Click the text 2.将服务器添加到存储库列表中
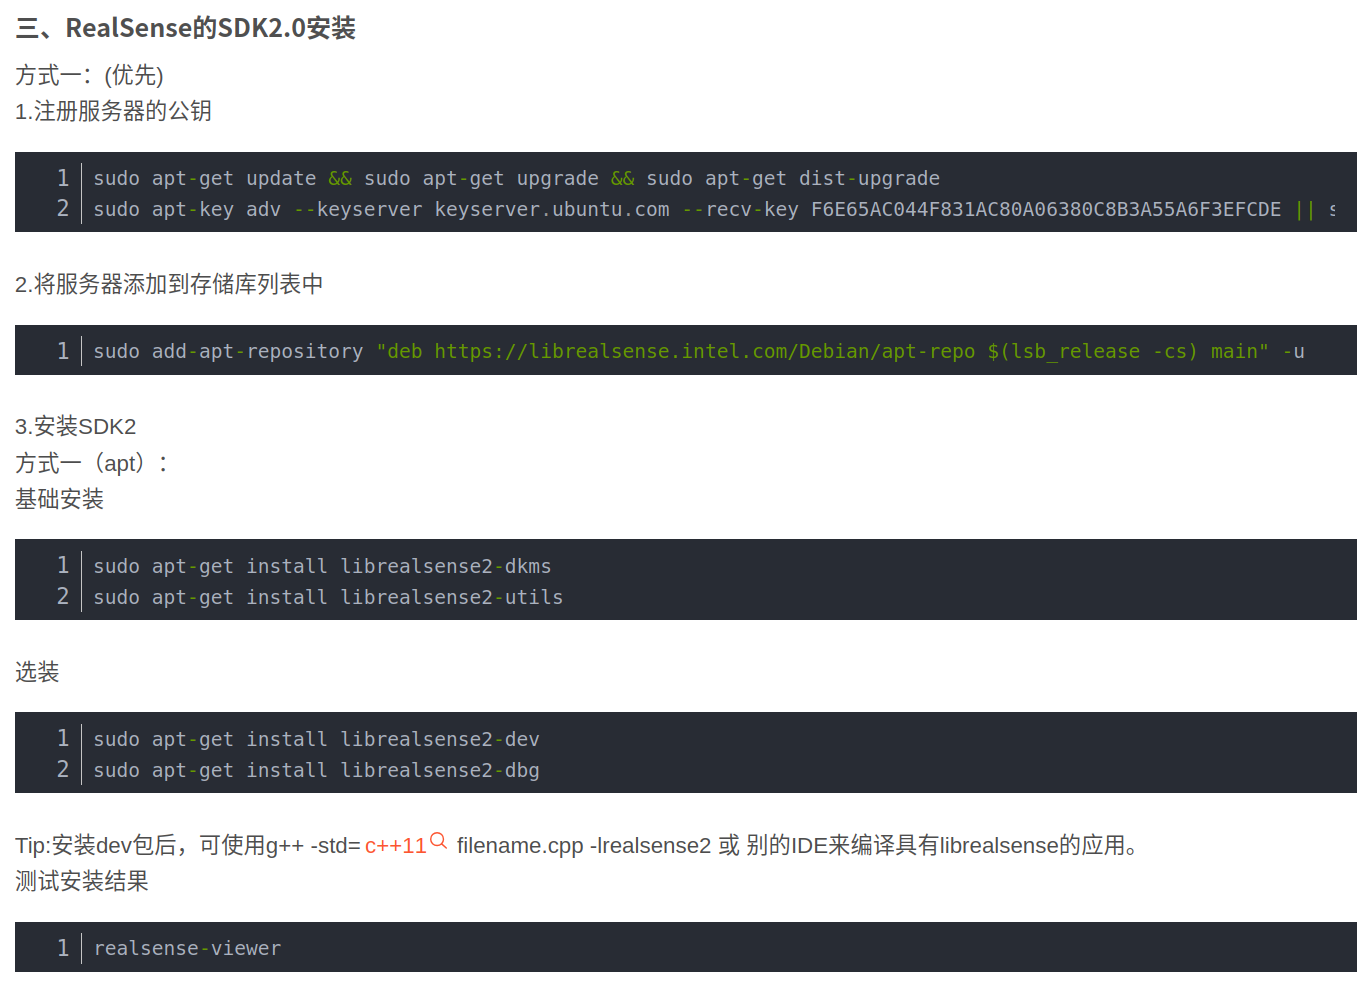The width and height of the screenshot is (1371, 998). click(169, 284)
